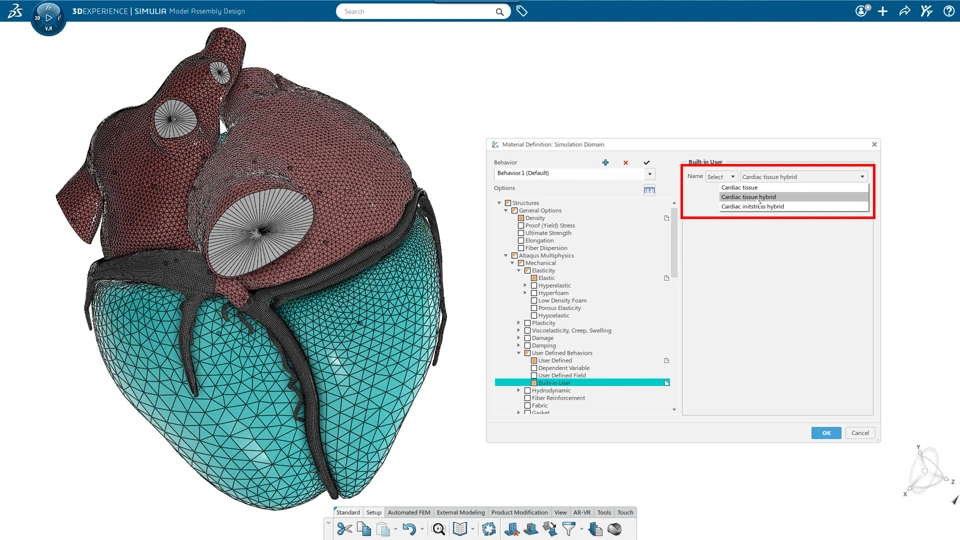Click the copy icon in the toolbar
Image resolution: width=960 pixels, height=540 pixels.
pyautogui.click(x=364, y=529)
